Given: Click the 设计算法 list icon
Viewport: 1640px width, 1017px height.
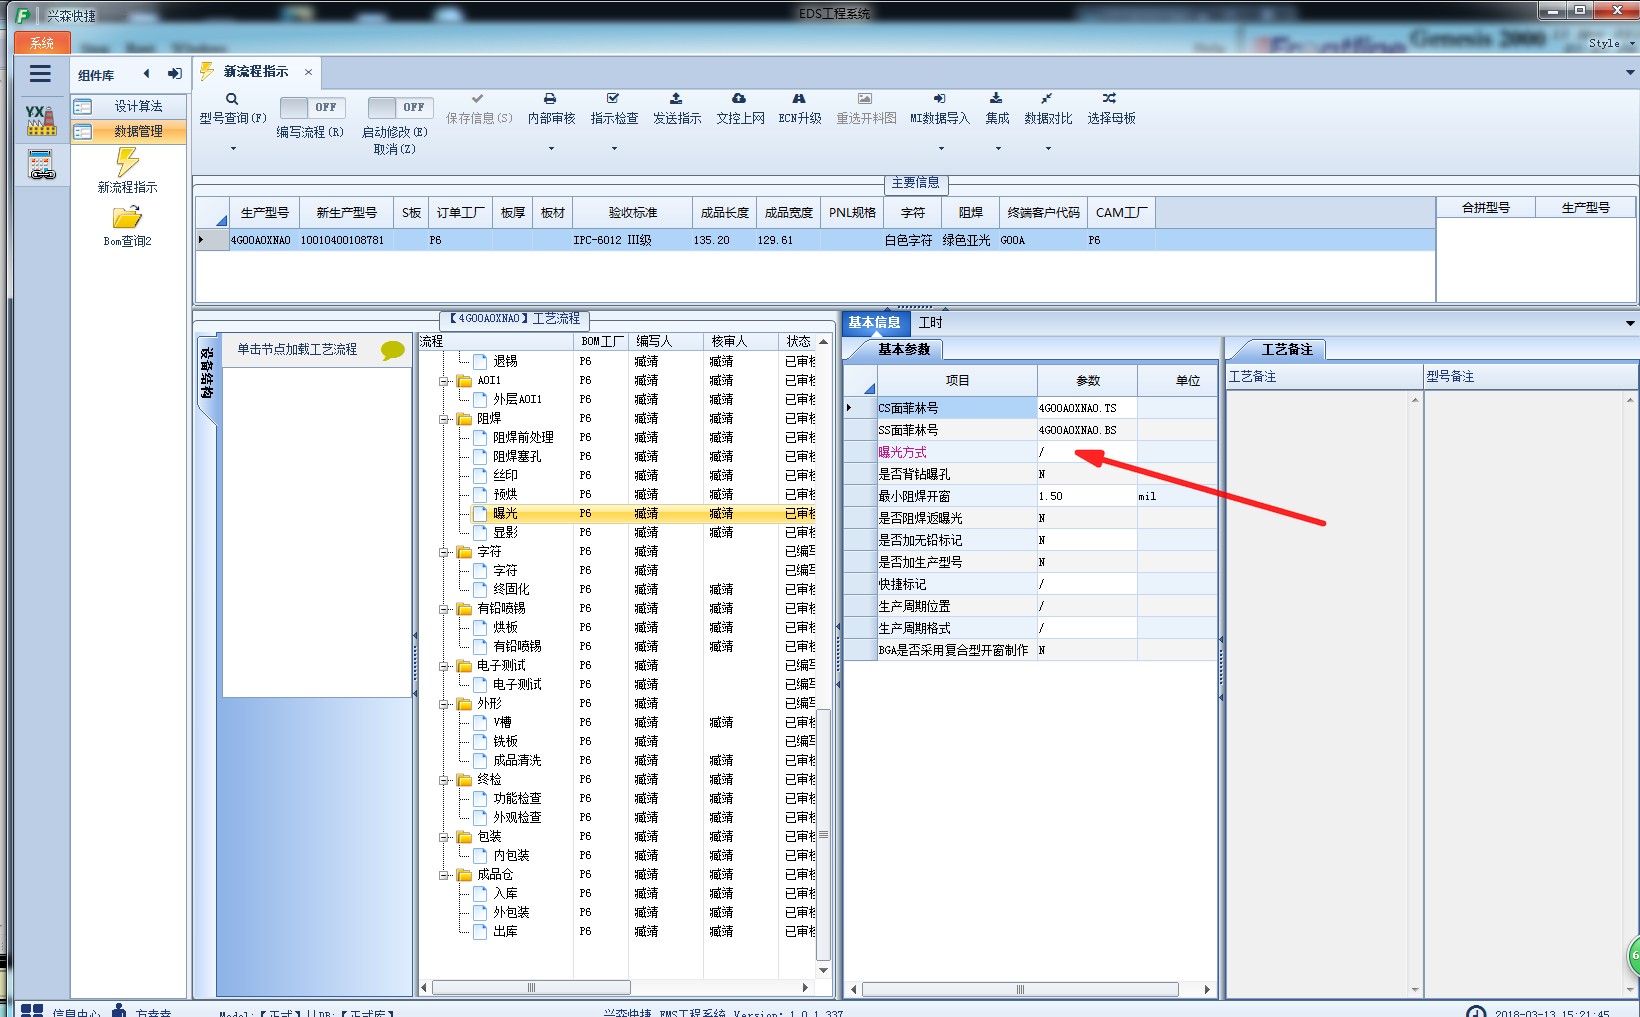Looking at the screenshot, I should (x=83, y=106).
